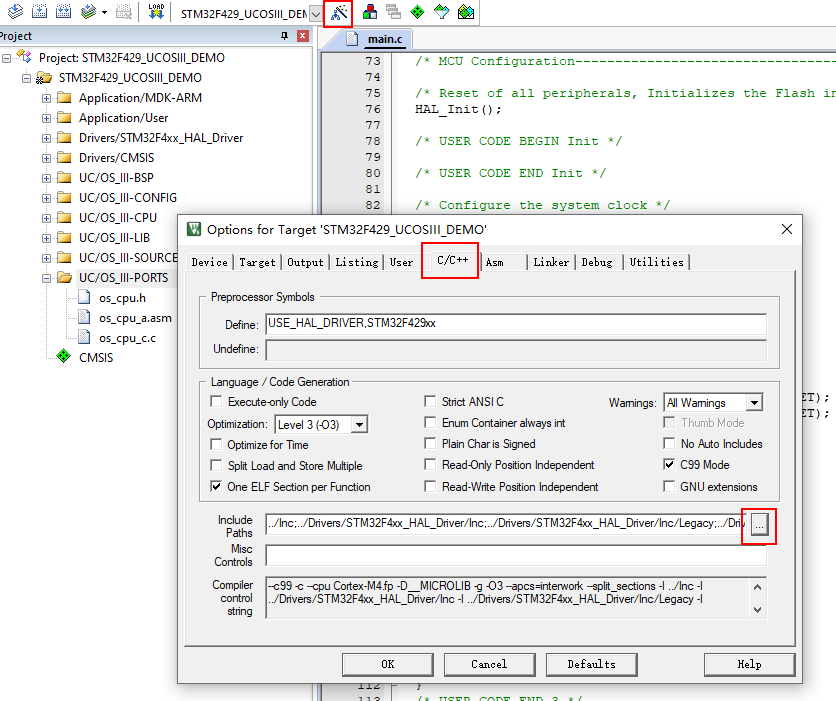This screenshot has height=701, width=836.
Task: Switch to the Debug tab
Action: 597,262
